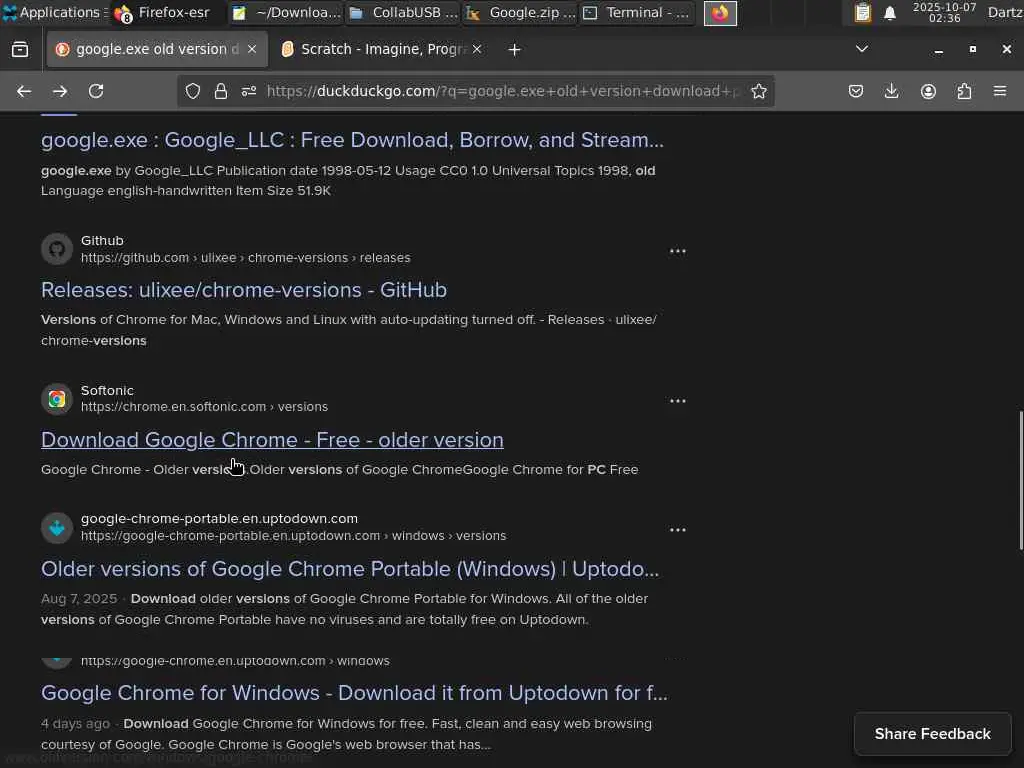Switch to CollabUSB taskbar window

tap(403, 13)
